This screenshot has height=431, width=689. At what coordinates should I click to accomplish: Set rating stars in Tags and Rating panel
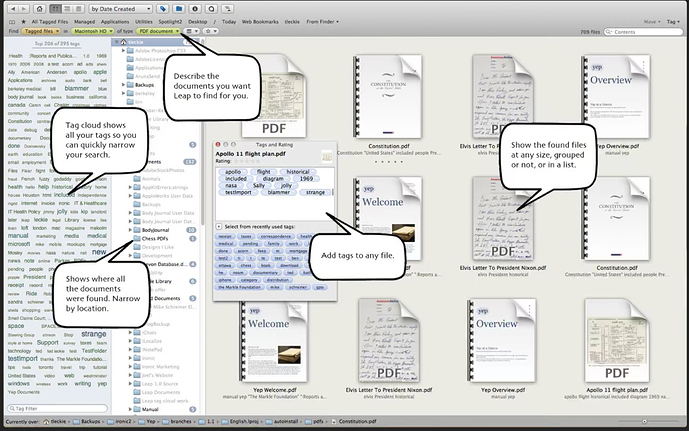tap(247, 161)
